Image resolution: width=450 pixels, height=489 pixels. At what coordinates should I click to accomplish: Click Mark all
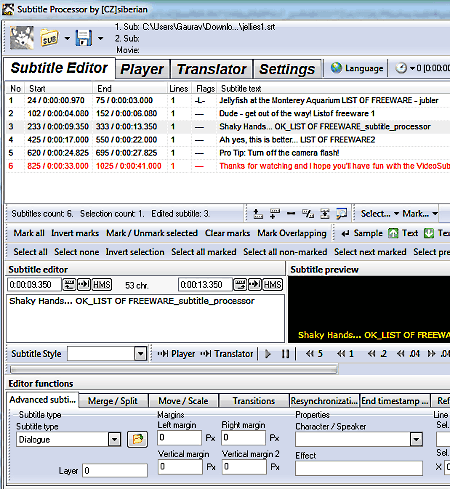point(29,233)
